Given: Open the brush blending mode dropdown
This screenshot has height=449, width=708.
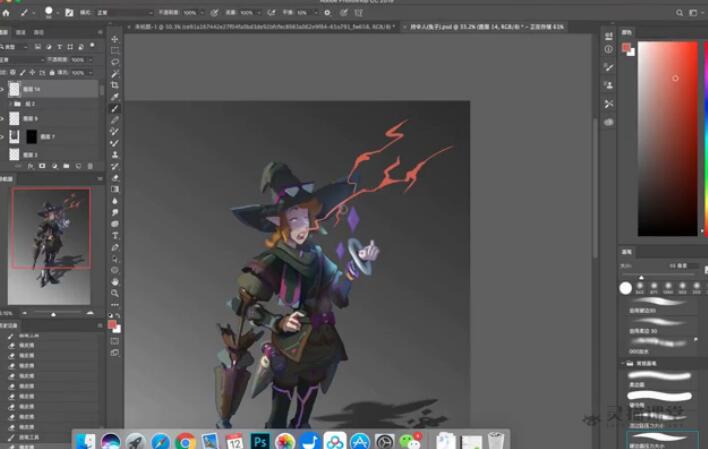Looking at the screenshot, I should pos(125,13).
